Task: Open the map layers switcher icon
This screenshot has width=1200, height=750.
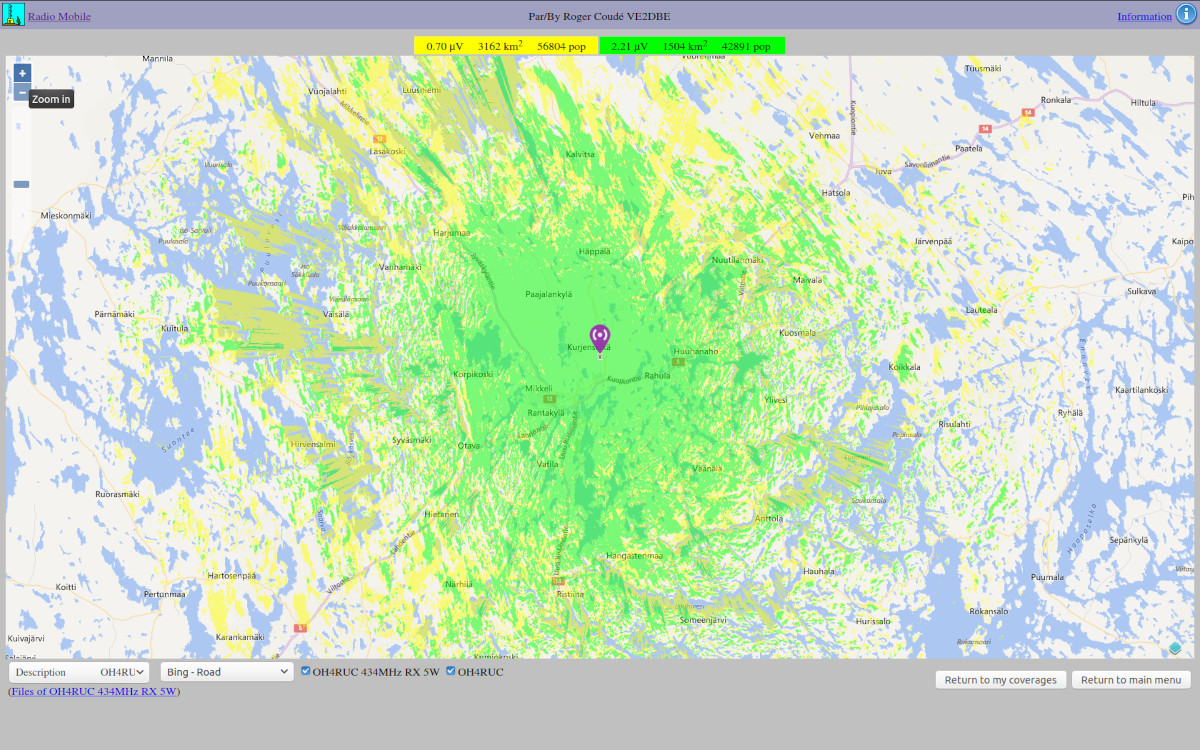Action: [x=1175, y=648]
